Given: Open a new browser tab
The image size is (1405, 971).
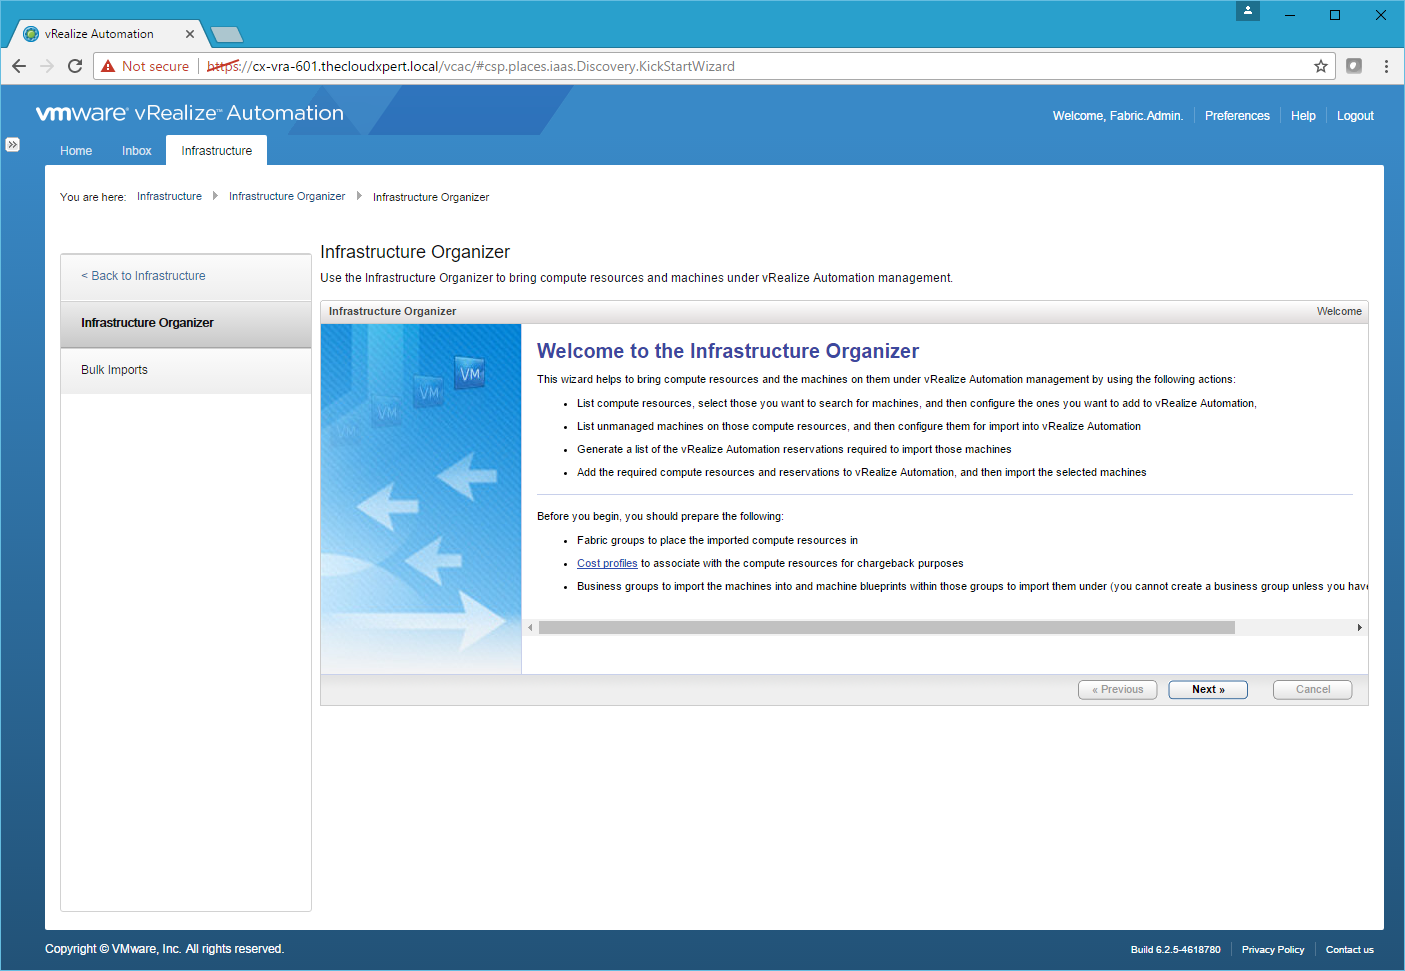Looking at the screenshot, I should [227, 35].
